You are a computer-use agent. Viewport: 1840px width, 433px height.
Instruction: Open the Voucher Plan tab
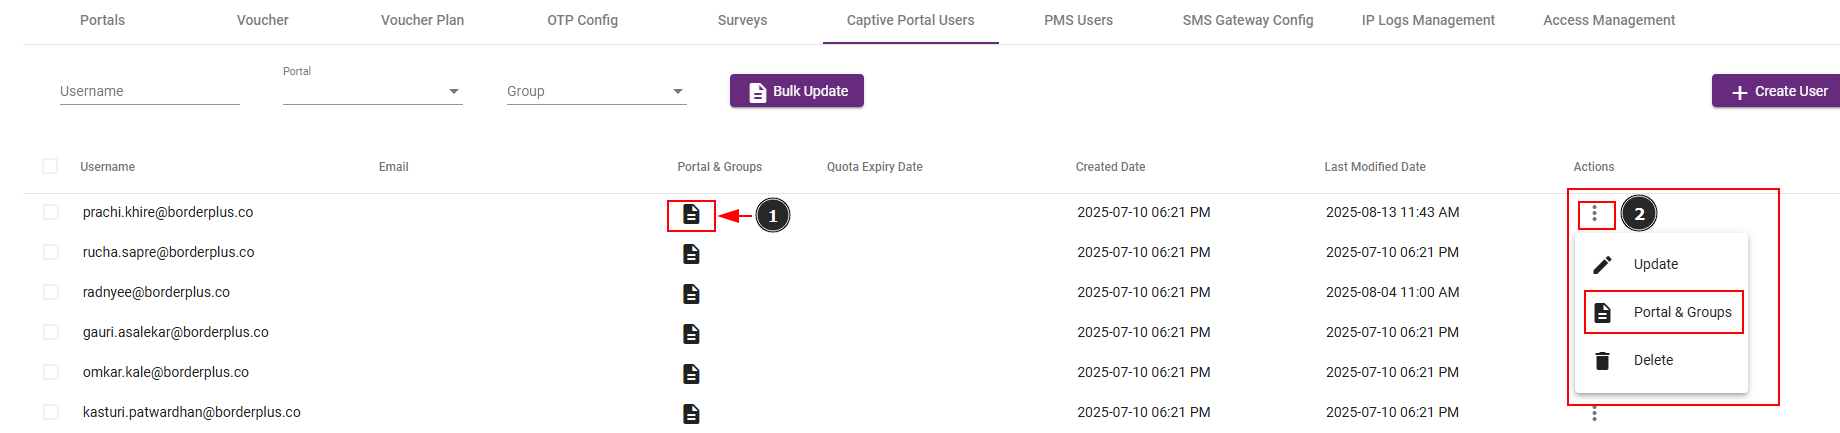click(422, 20)
